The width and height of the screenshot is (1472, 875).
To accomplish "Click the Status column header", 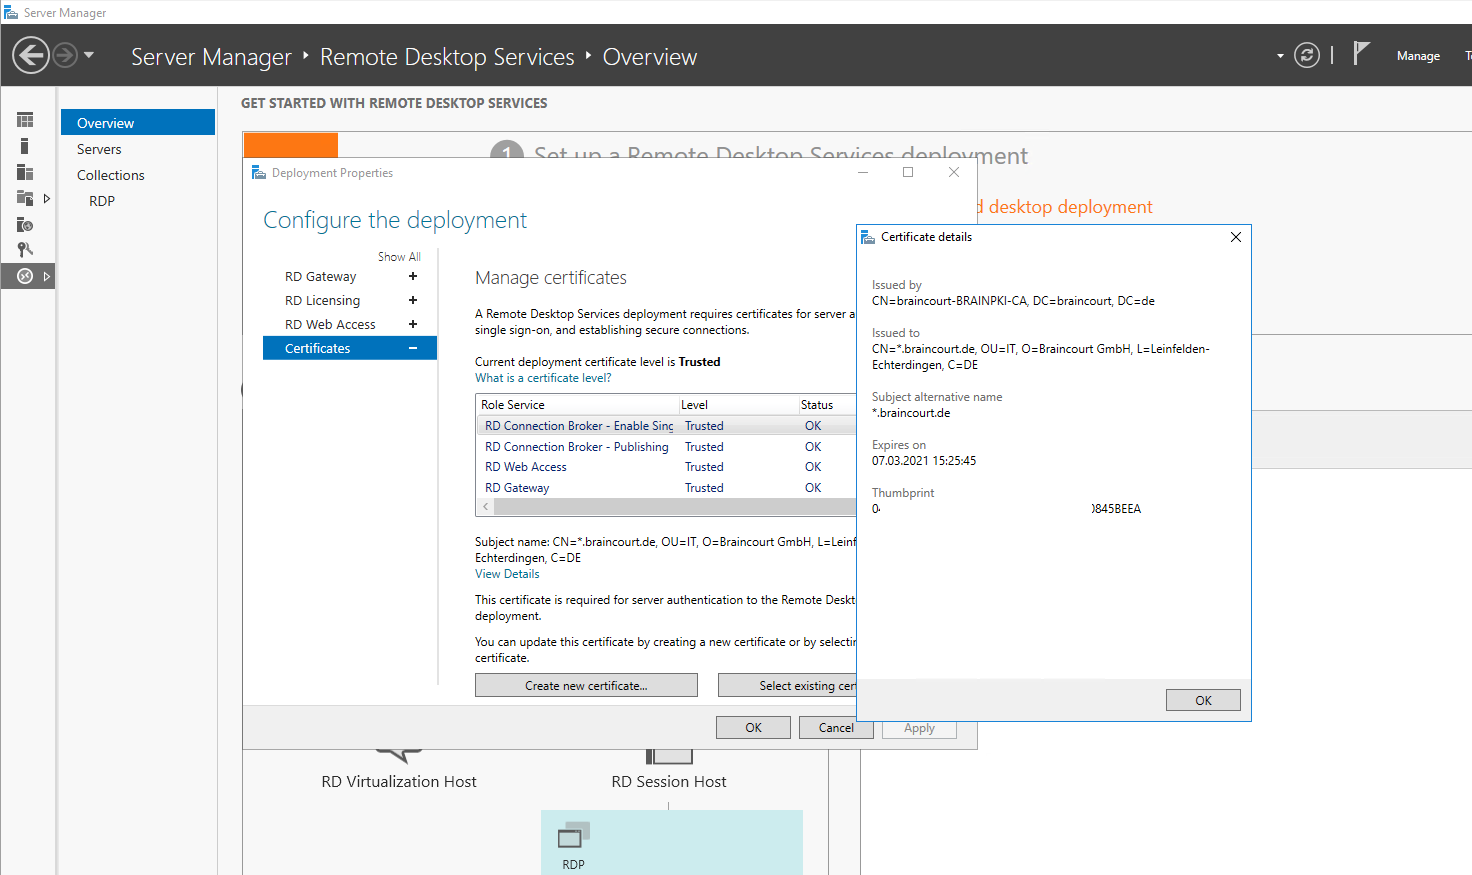I will tap(827, 405).
